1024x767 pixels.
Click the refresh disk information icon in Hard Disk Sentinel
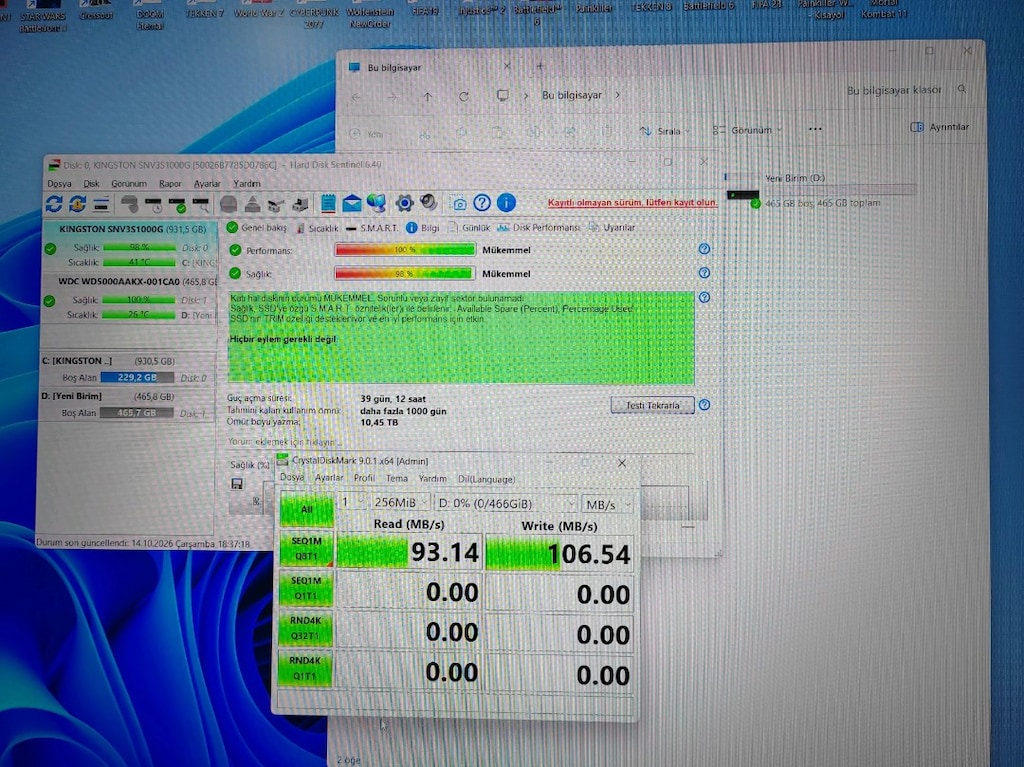[54, 204]
